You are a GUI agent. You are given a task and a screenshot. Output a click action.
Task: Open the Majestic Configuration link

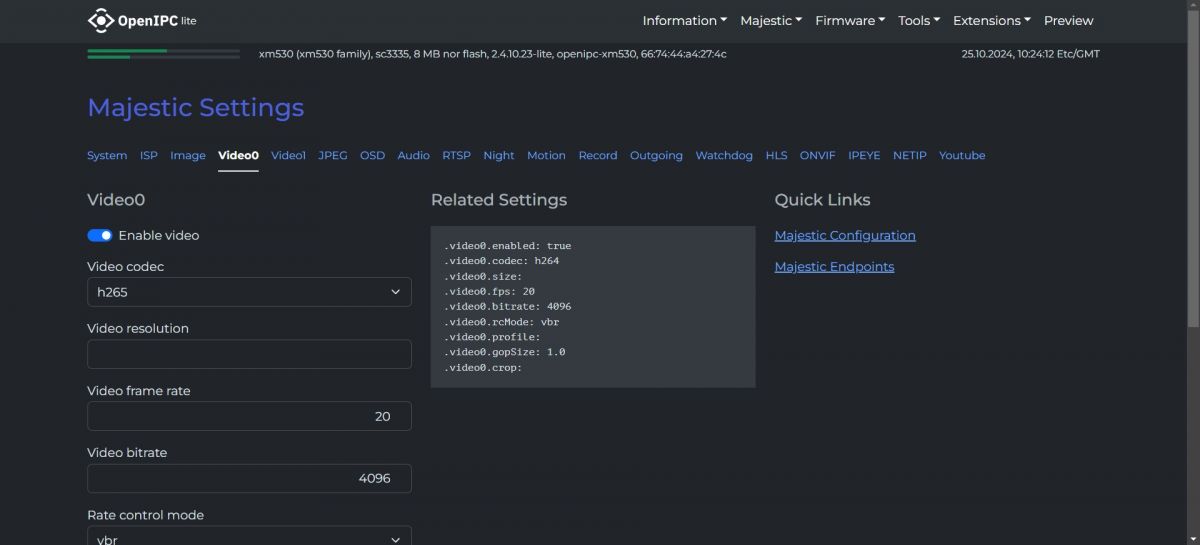point(845,235)
